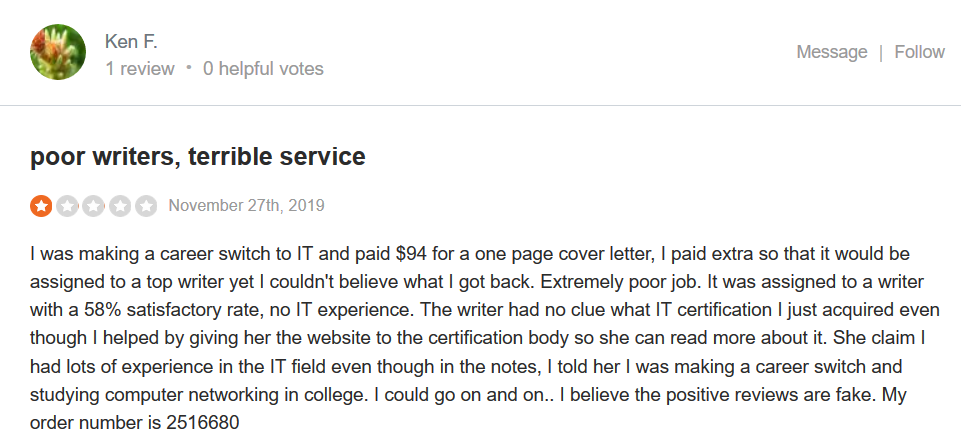Viewport: 961px width, 446px height.
Task: View the reviewer's 1 review count
Action: 140,69
